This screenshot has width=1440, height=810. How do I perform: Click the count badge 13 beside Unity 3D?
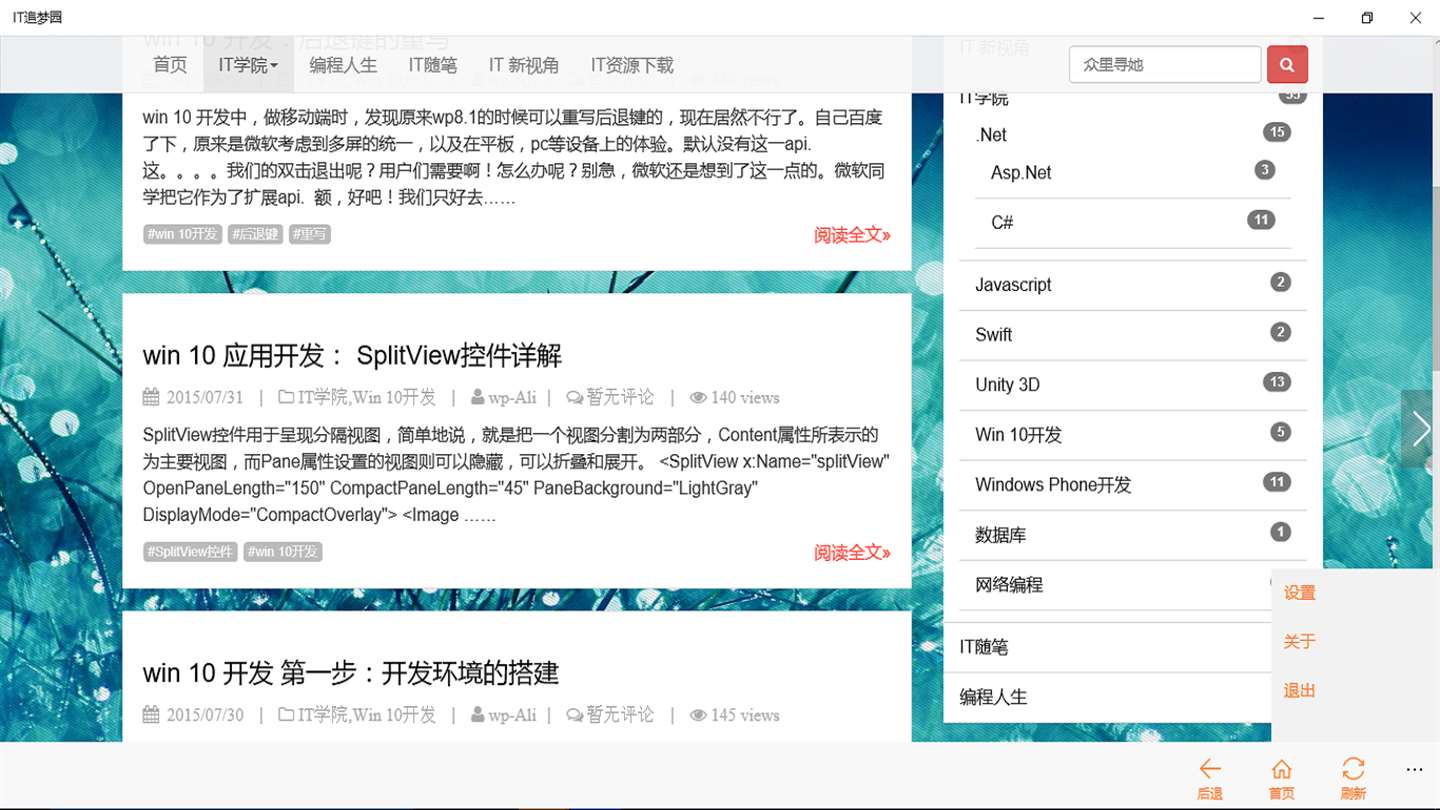[1276, 382]
